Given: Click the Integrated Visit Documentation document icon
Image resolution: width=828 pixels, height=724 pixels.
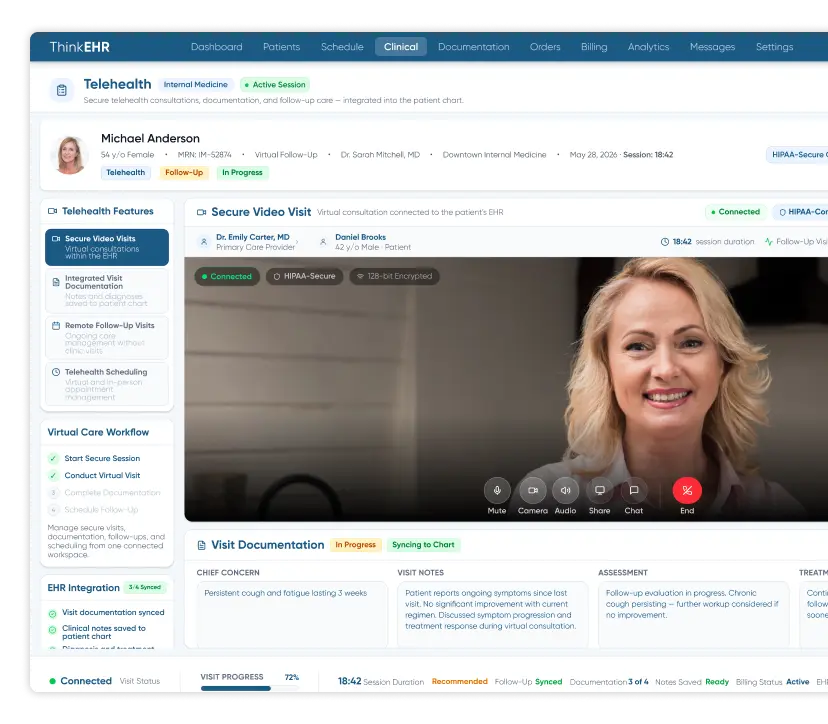Looking at the screenshot, I should 56,282.
